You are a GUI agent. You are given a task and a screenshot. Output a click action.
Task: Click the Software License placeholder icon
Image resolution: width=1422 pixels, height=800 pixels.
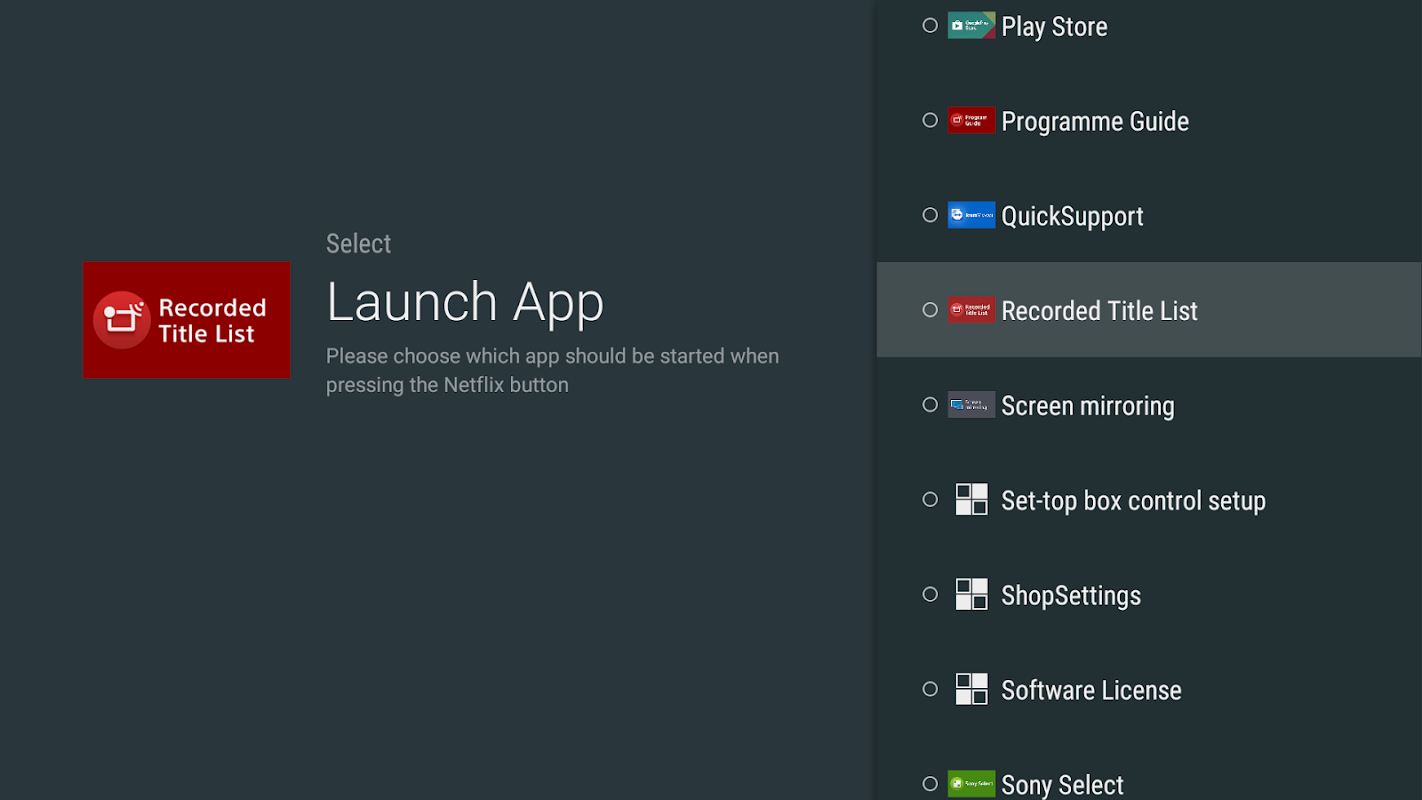click(971, 689)
